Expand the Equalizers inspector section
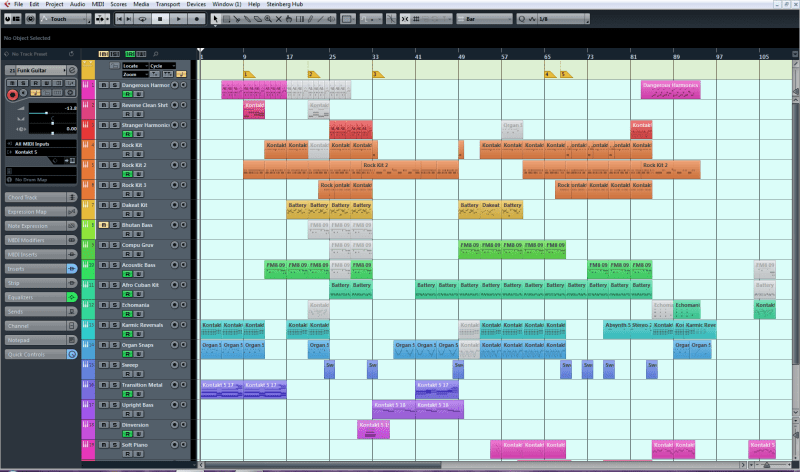 click(x=41, y=297)
